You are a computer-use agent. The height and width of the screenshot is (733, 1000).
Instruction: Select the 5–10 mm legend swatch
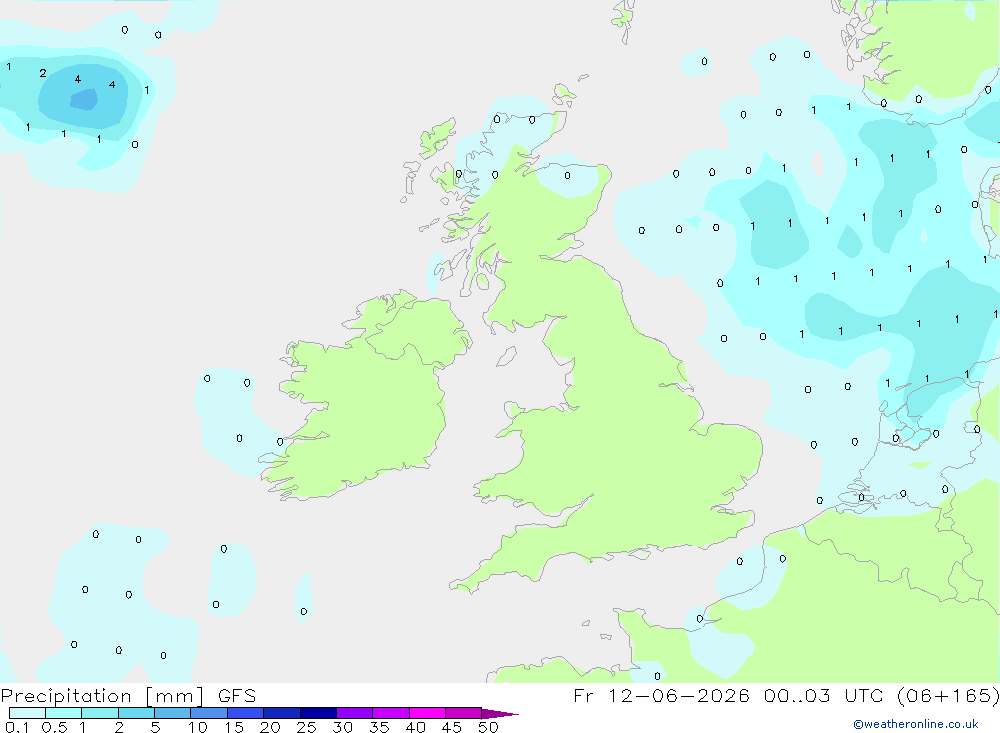click(173, 713)
